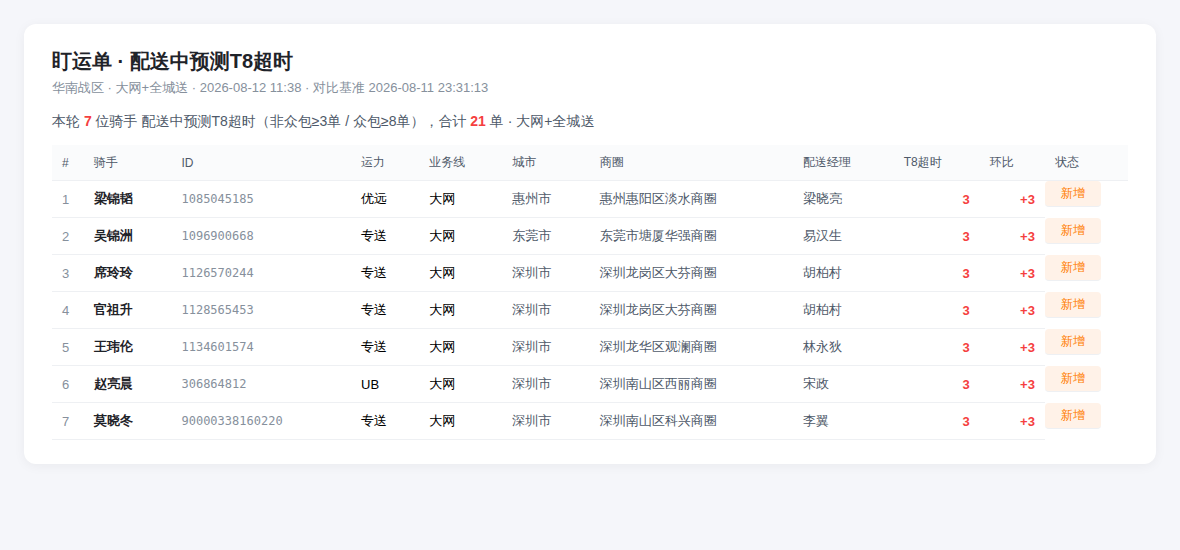Click the 华南战区 subtitle line
The height and width of the screenshot is (550, 1180).
click(x=269, y=87)
